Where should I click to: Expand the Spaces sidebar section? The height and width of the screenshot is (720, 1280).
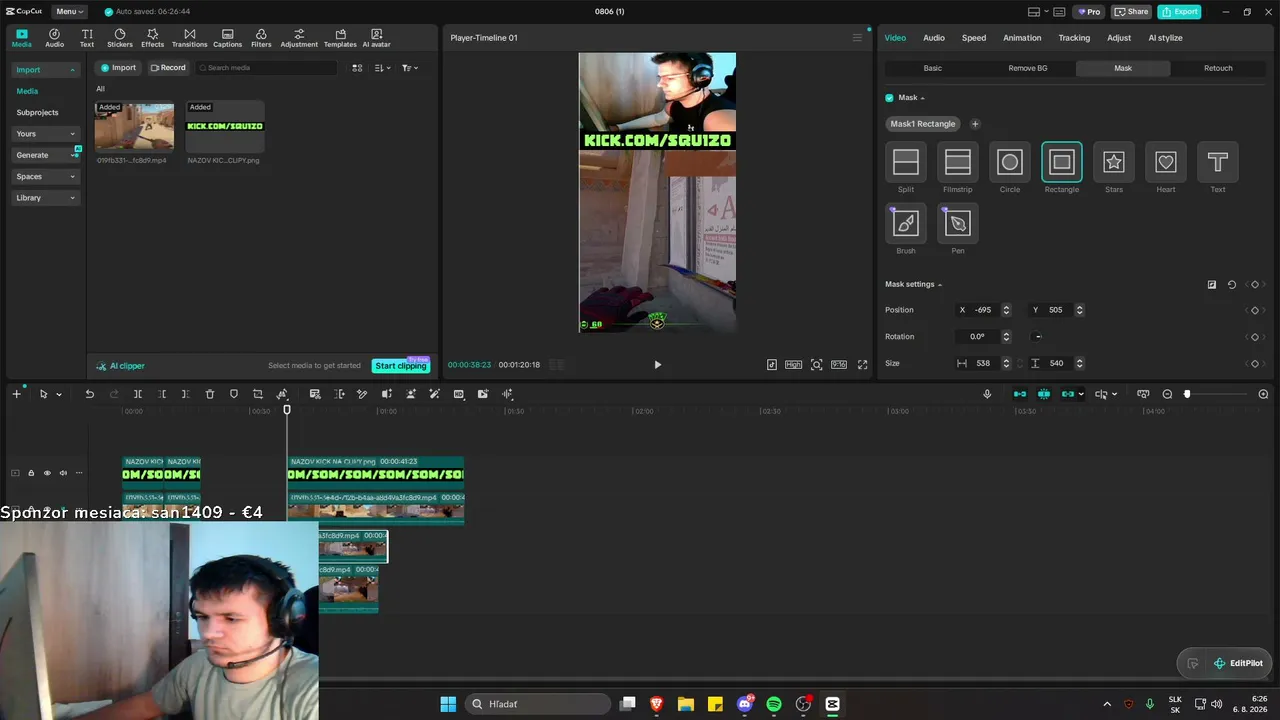click(x=46, y=177)
